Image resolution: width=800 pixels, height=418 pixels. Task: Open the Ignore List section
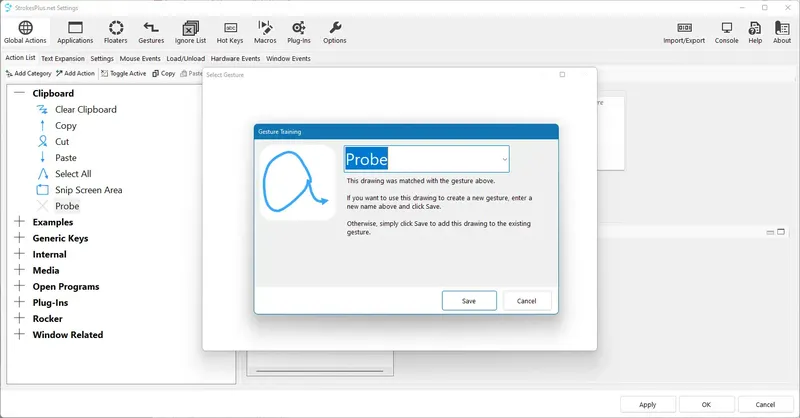click(x=190, y=32)
